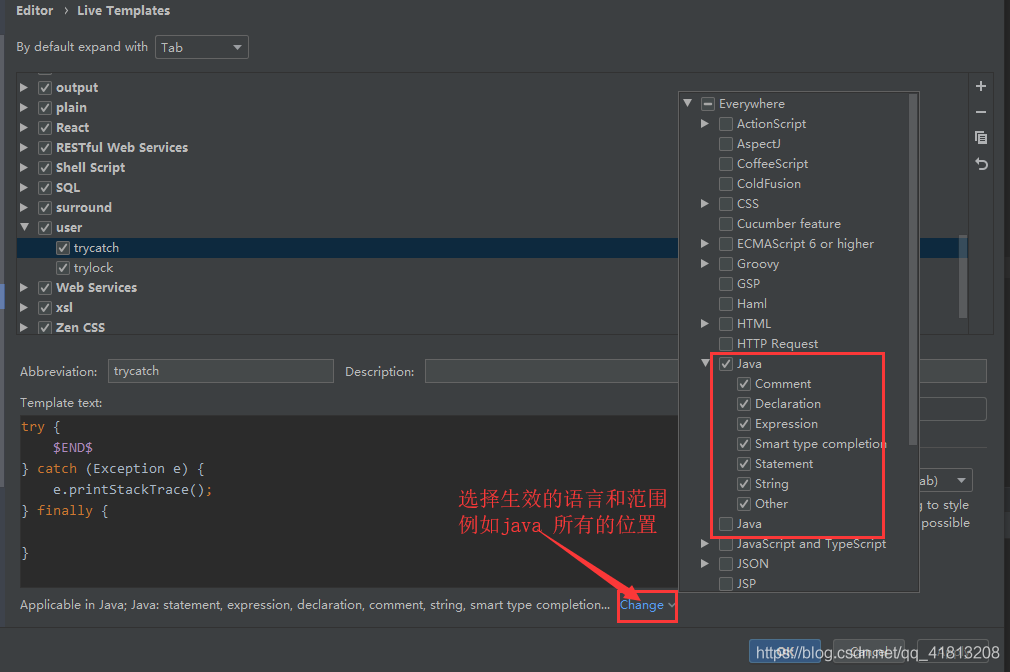
Task: Toggle the React template group checkbox
Action: coord(45,128)
